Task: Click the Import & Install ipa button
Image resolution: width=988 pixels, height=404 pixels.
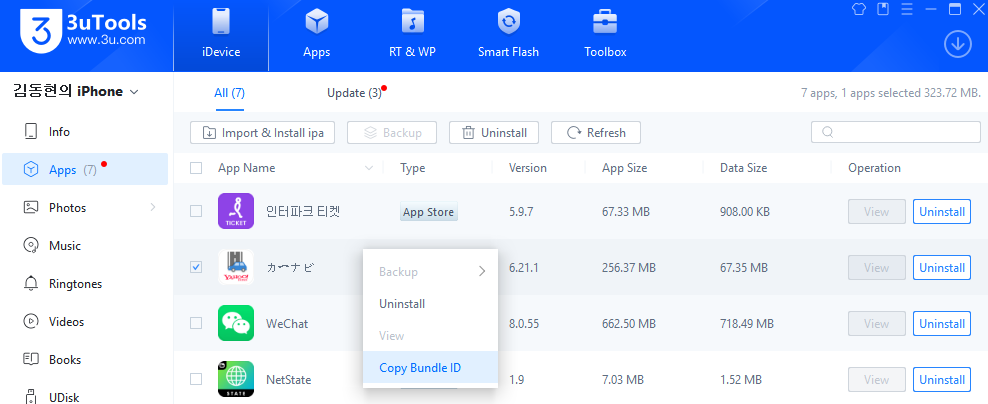Action: click(x=263, y=132)
